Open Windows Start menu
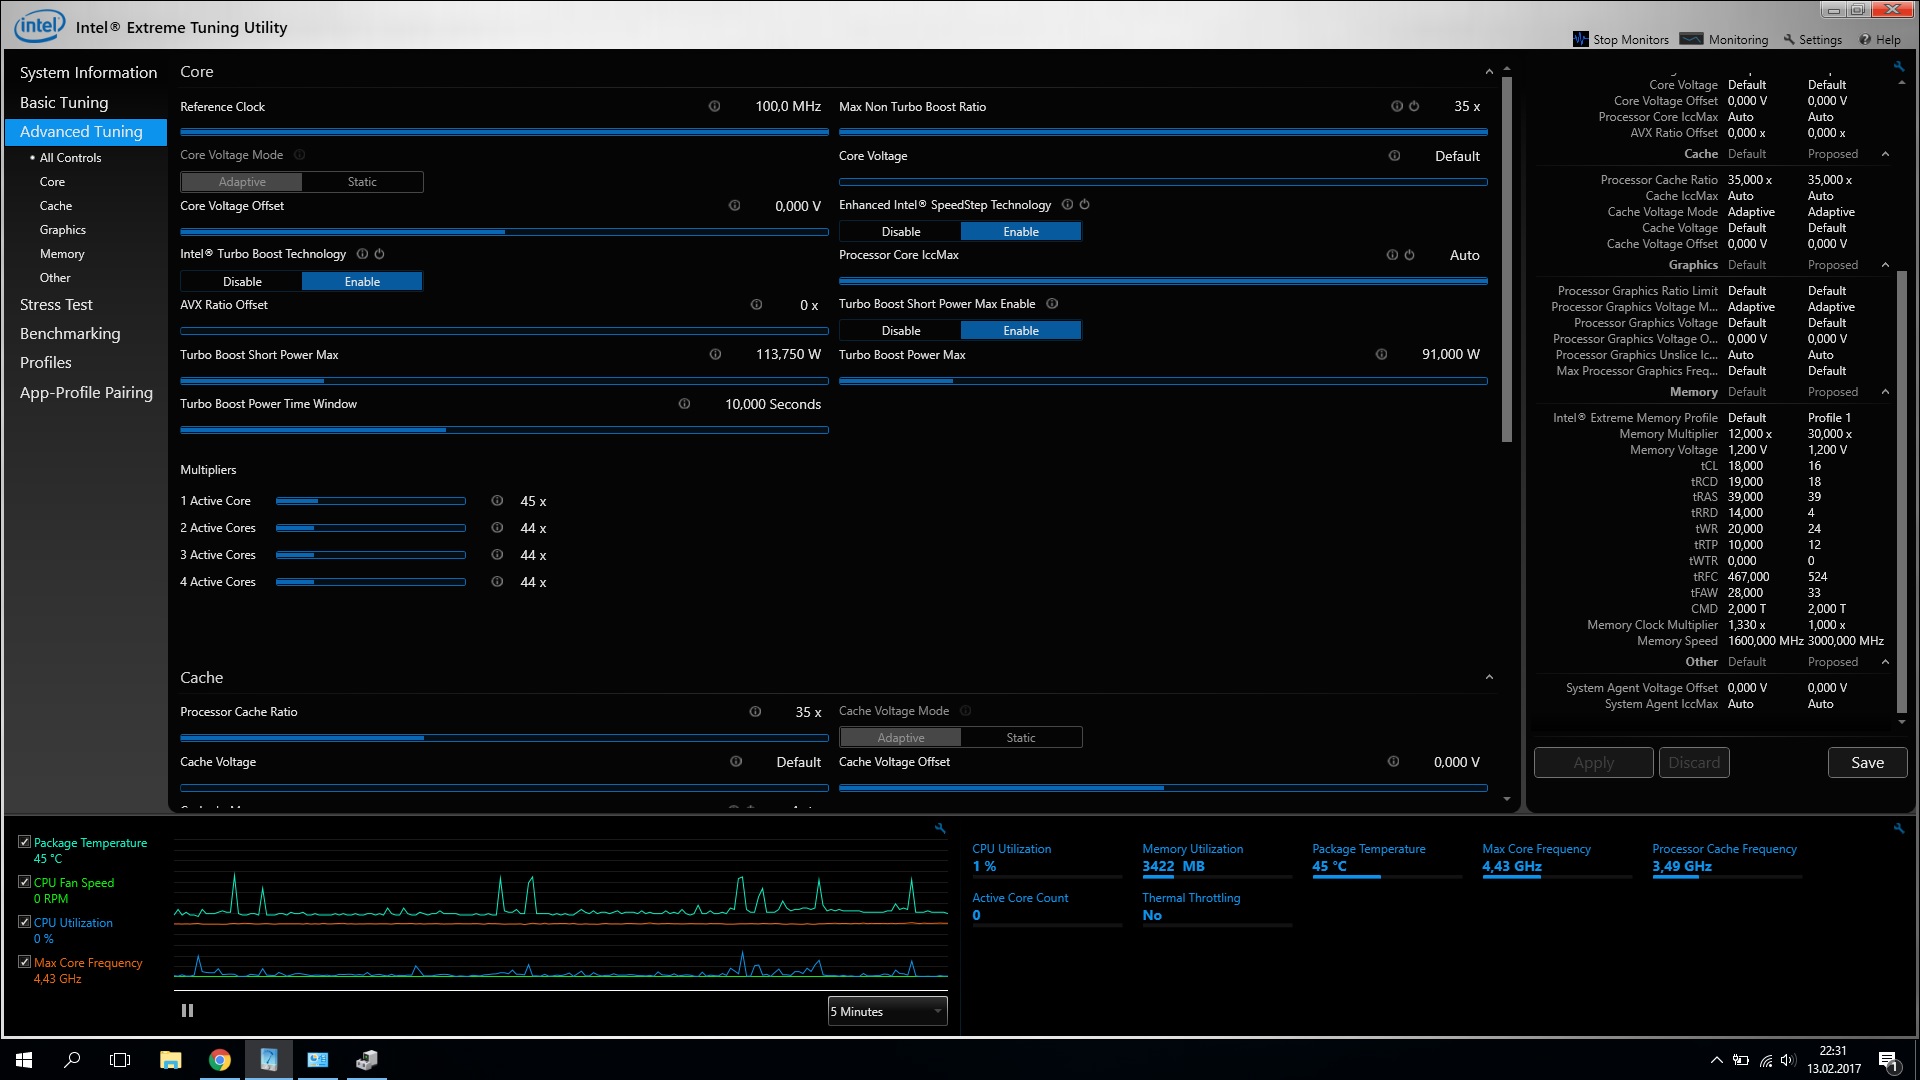 pyautogui.click(x=24, y=1059)
